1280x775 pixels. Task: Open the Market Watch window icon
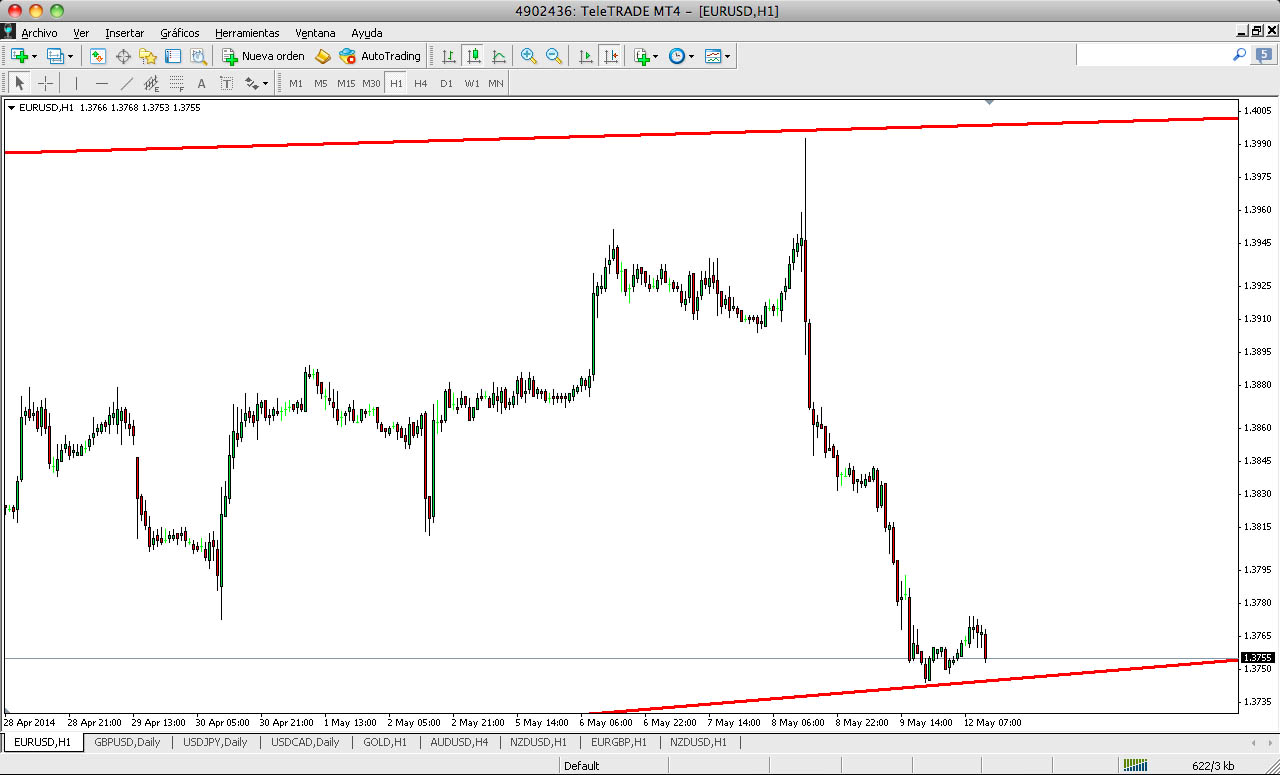click(x=98, y=56)
